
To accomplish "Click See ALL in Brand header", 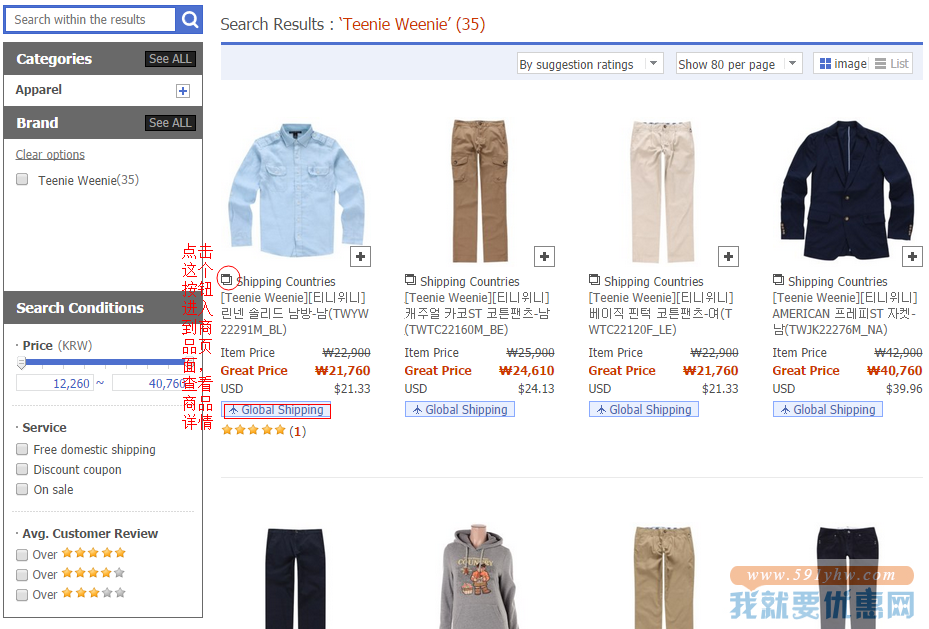I will click(170, 123).
